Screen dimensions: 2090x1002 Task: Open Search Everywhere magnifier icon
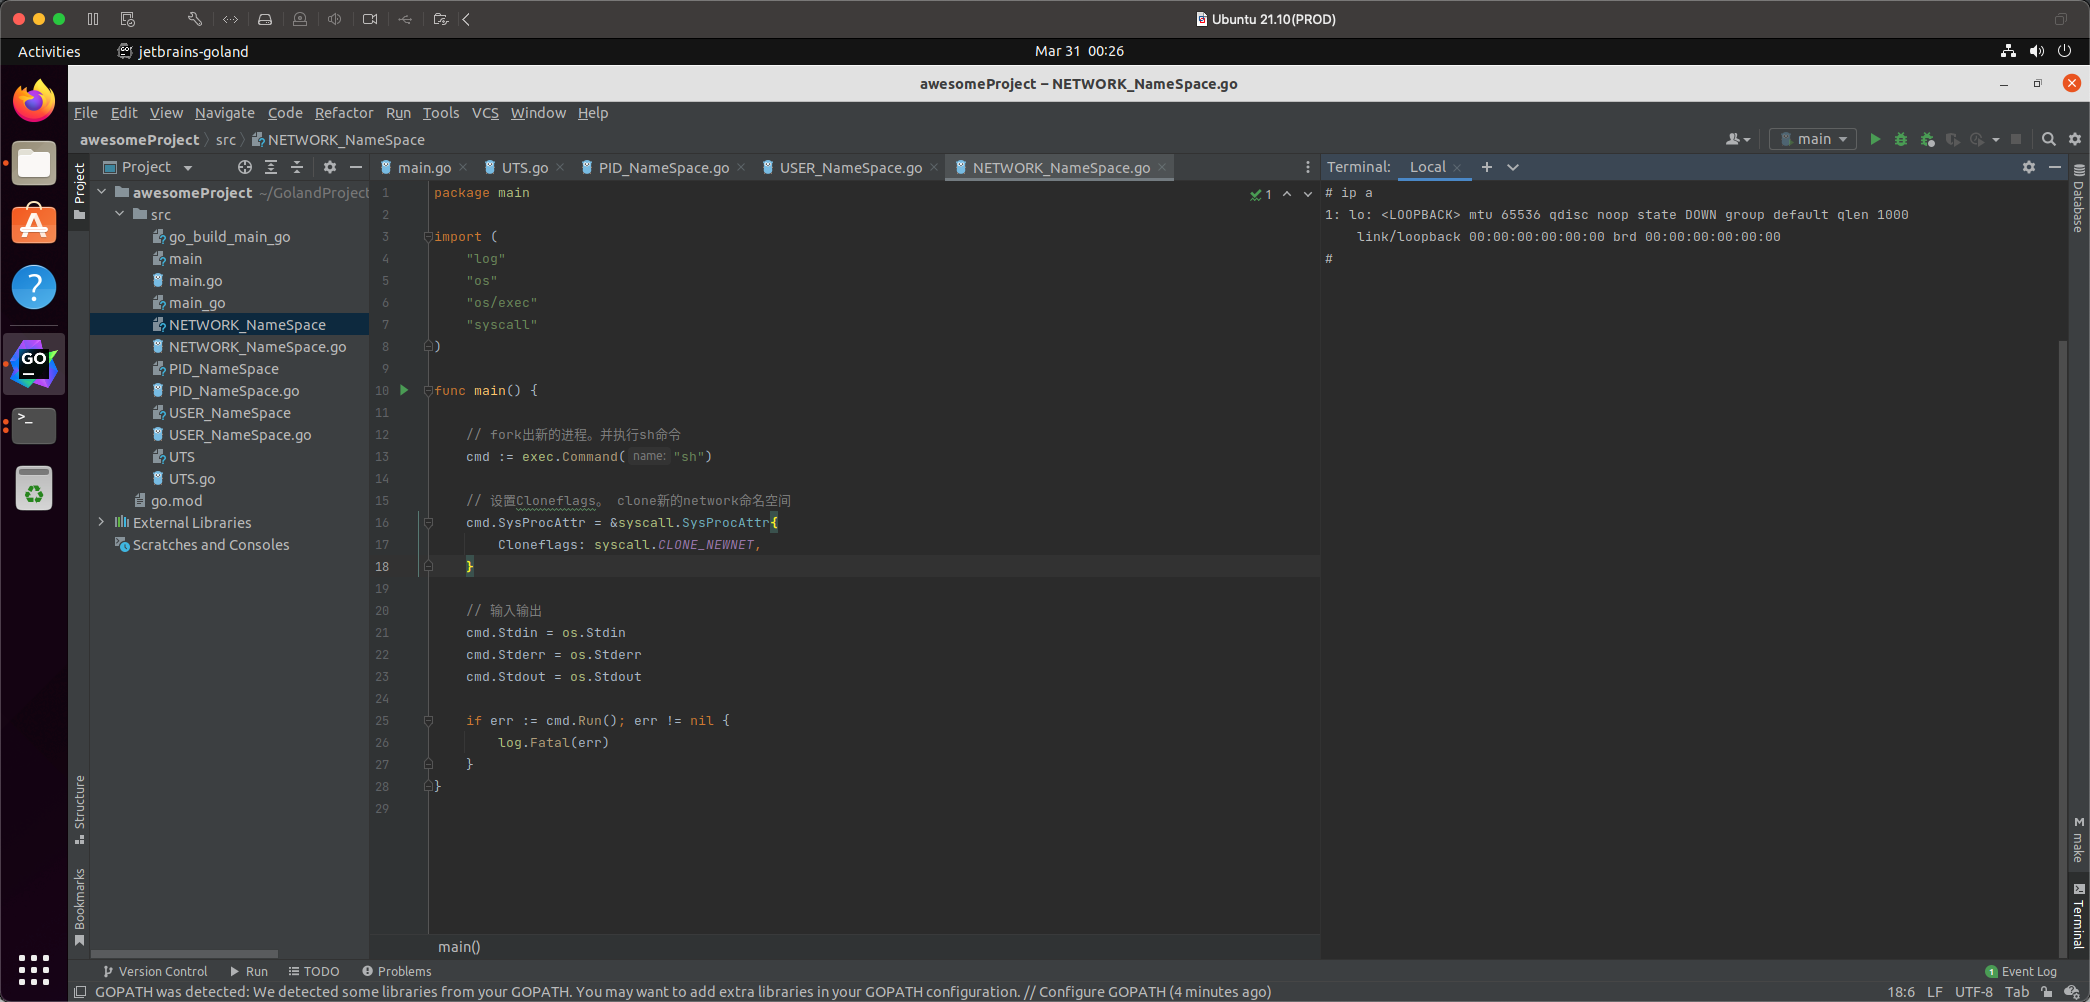(2048, 139)
